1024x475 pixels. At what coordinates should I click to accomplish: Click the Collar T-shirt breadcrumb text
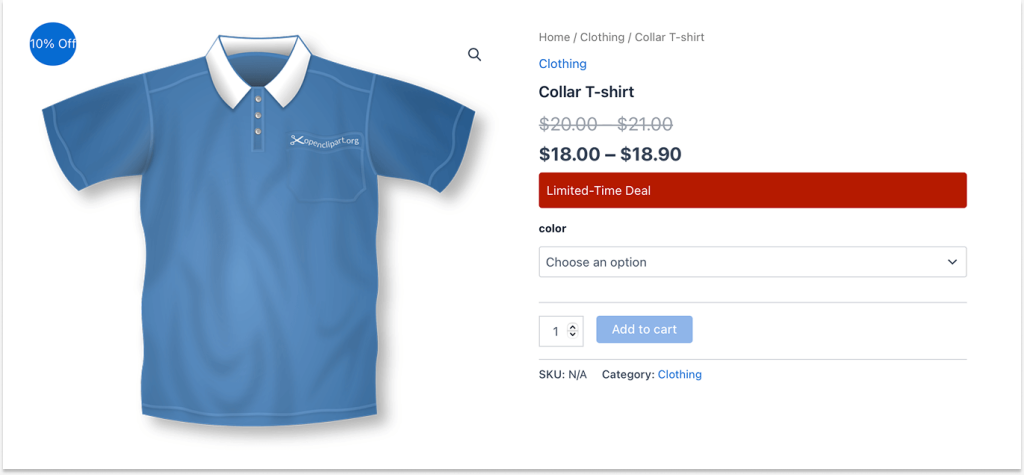click(x=669, y=37)
